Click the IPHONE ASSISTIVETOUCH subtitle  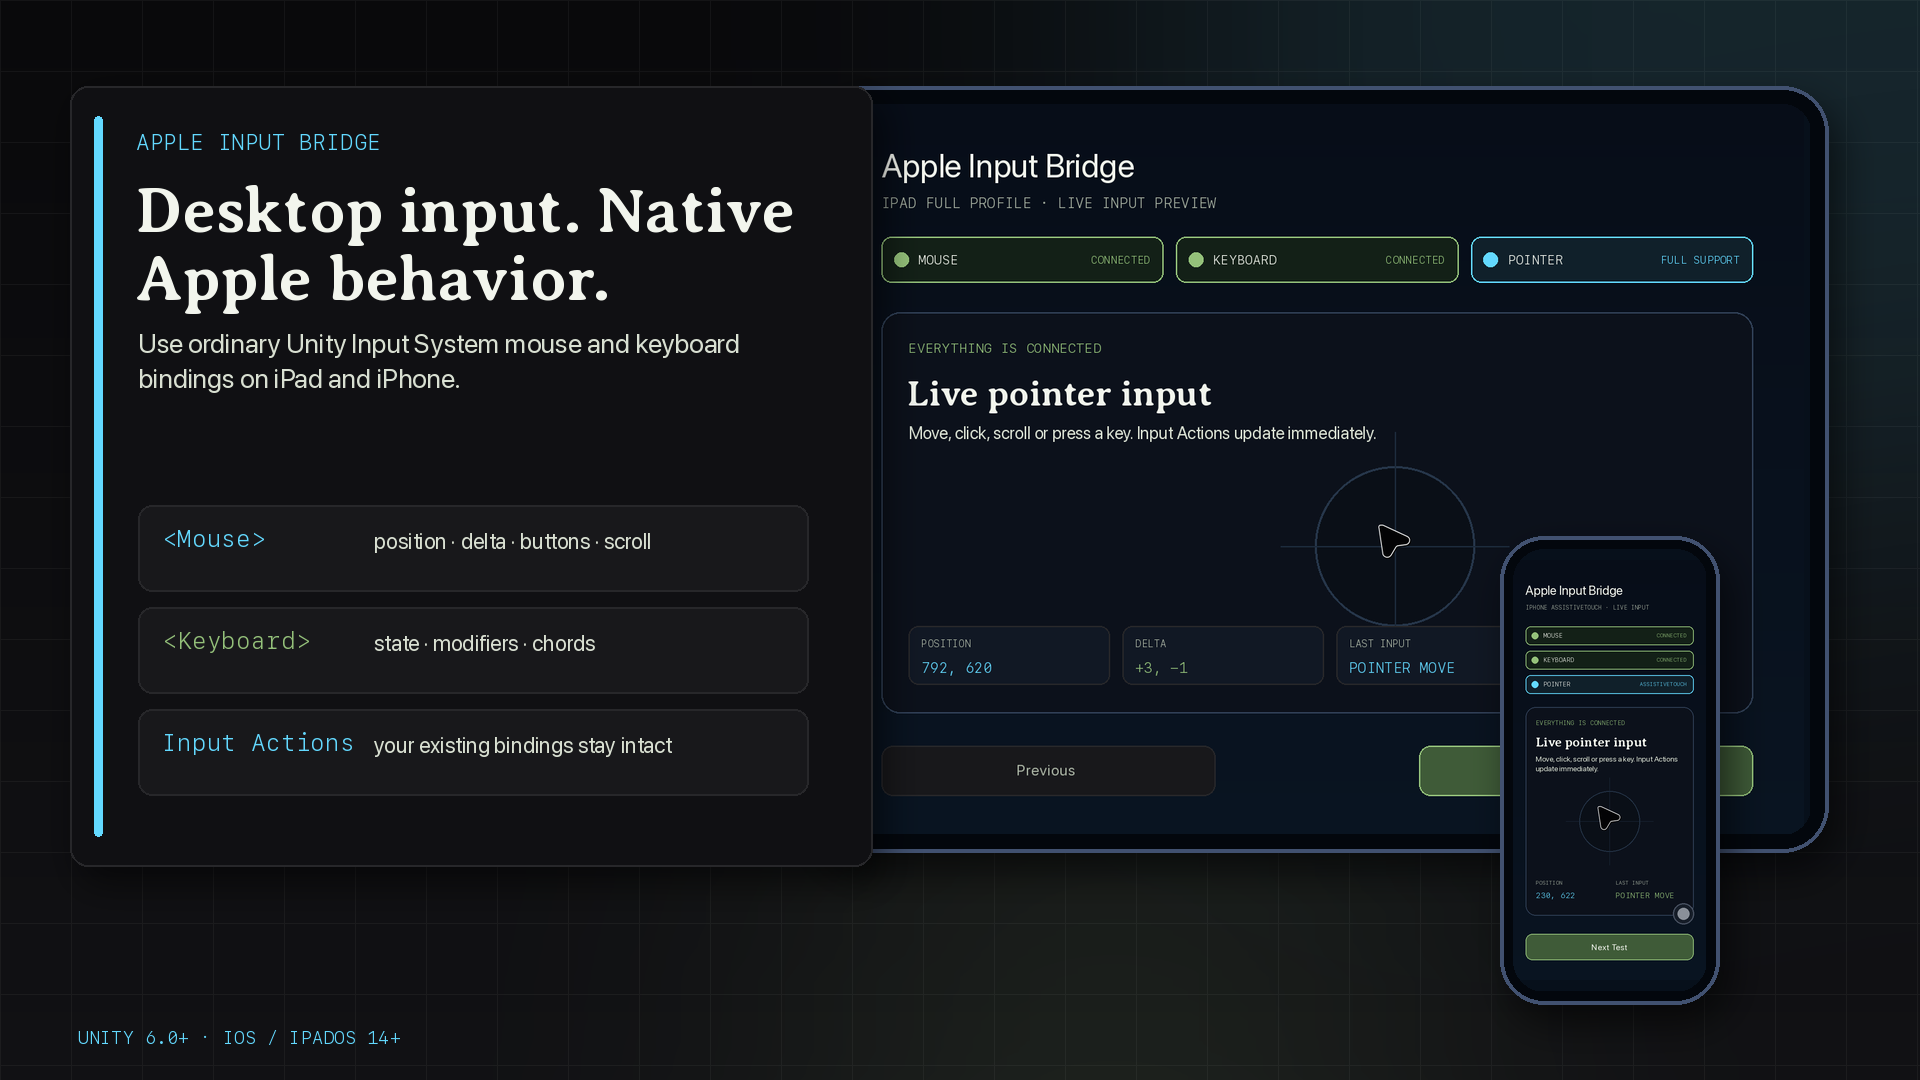[x=1587, y=607]
